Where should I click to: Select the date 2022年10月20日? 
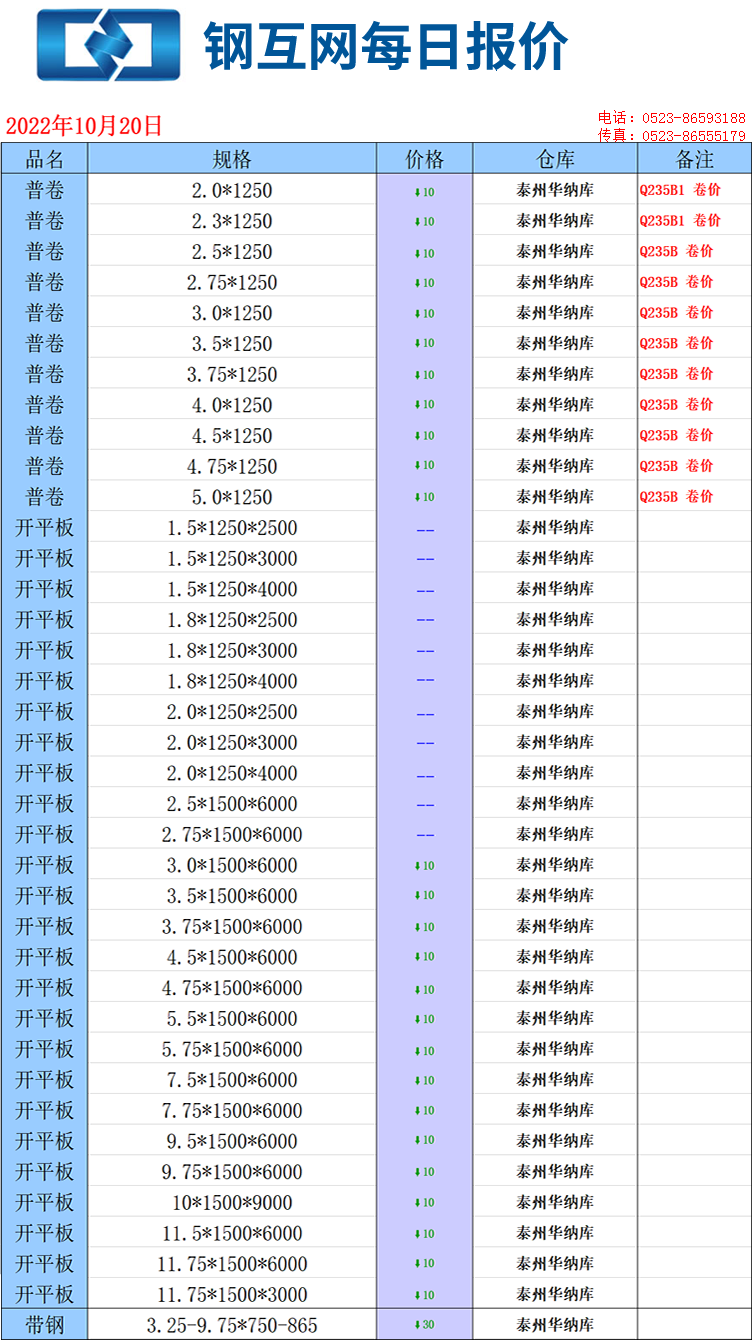tap(84, 126)
